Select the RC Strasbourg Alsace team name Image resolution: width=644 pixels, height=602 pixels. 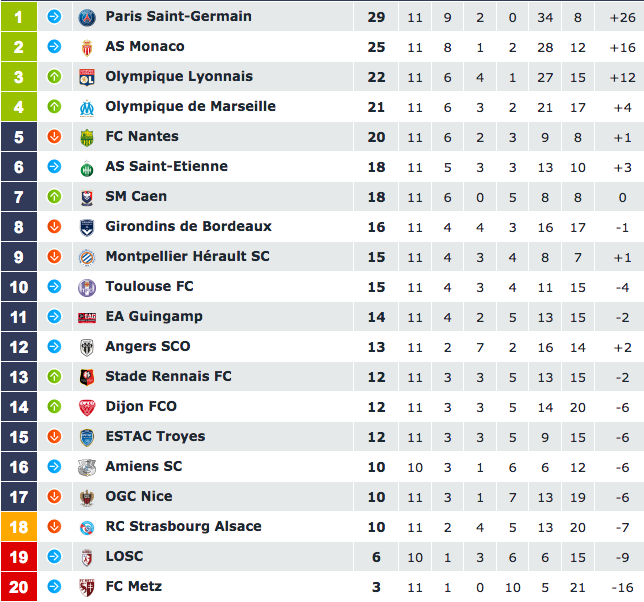[183, 527]
